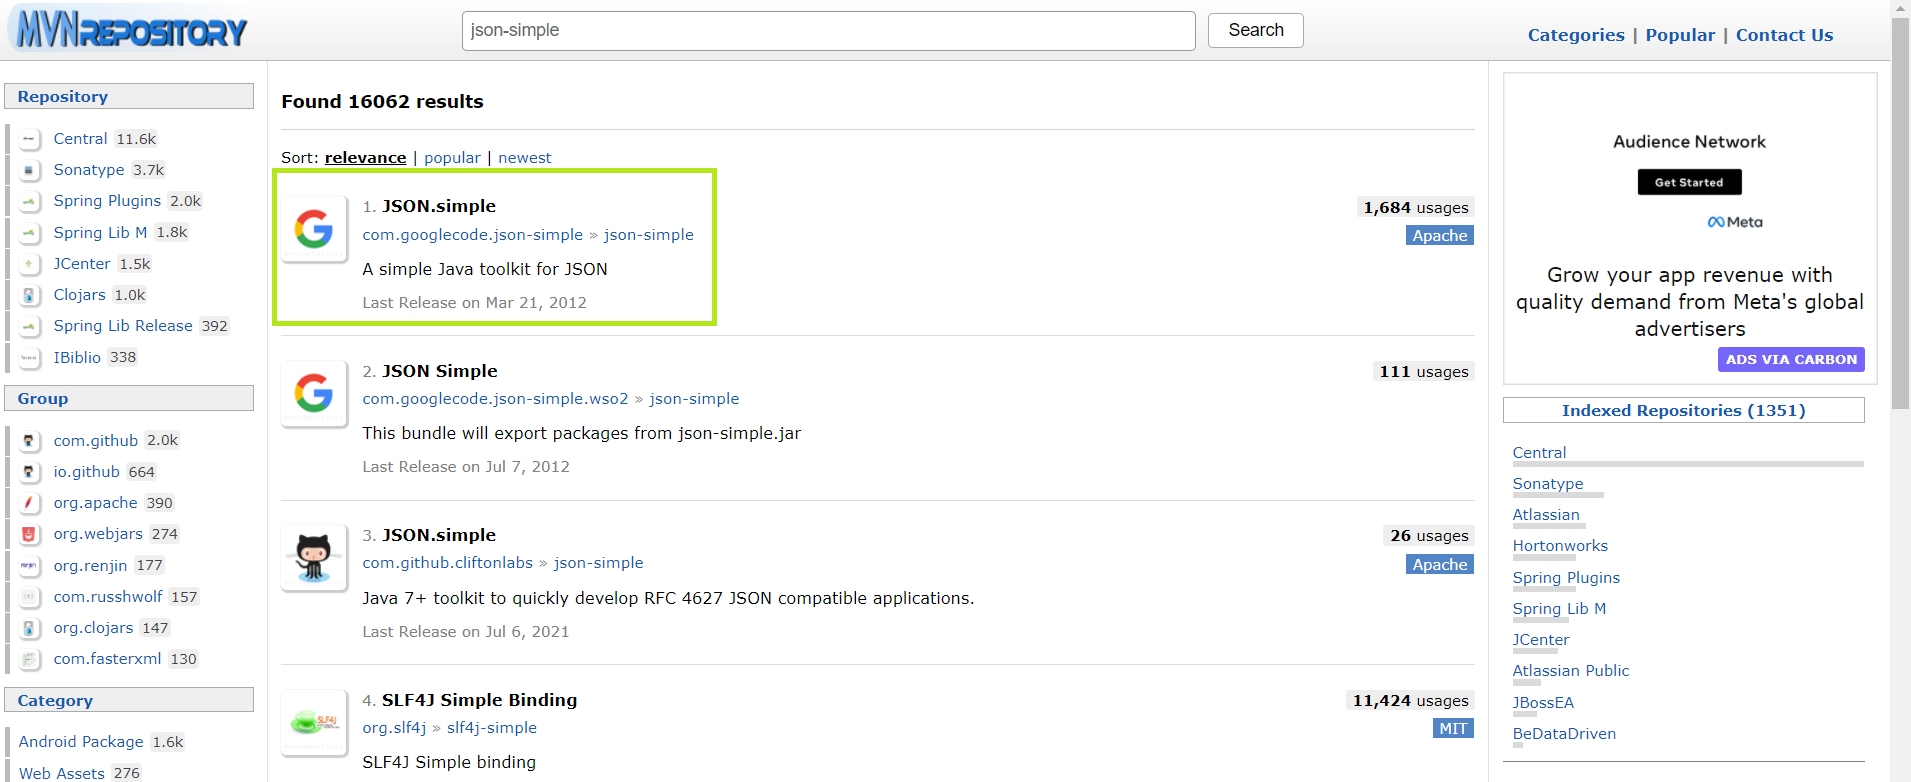Click the Sonatype repository icon in the sidebar
Image resolution: width=1911 pixels, height=782 pixels.
pyautogui.click(x=30, y=170)
